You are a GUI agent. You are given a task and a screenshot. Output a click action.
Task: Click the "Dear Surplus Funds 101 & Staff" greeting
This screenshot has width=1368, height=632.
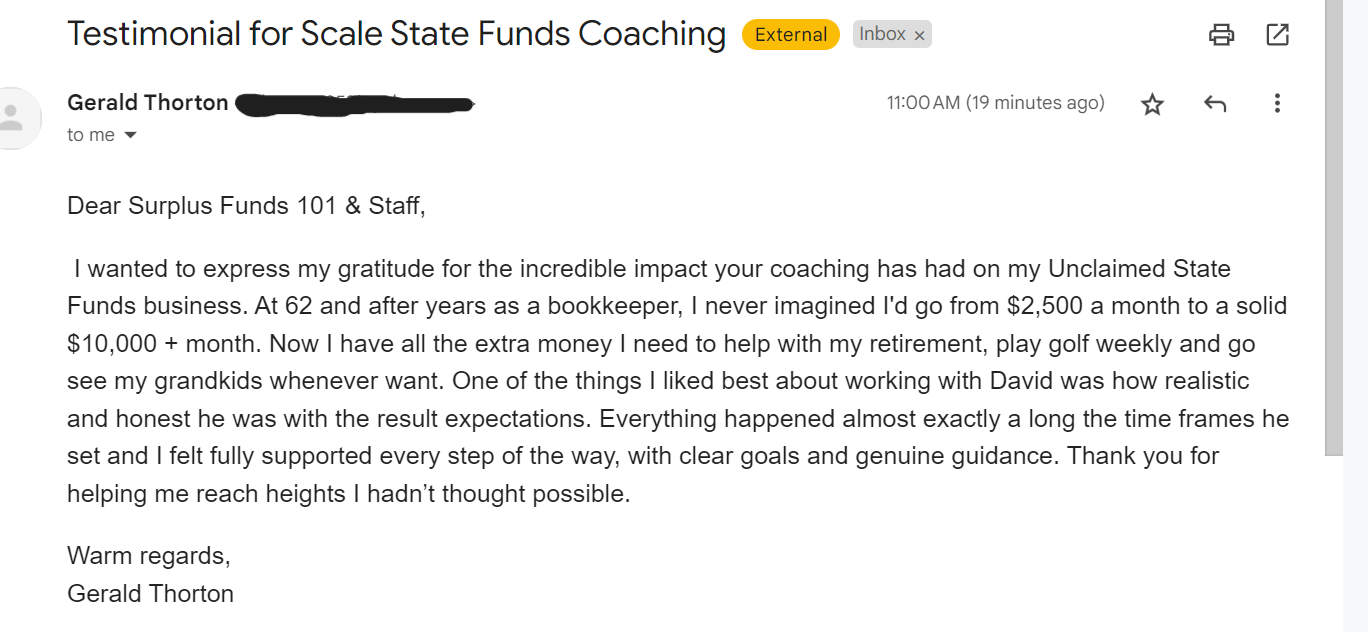[x=246, y=206]
